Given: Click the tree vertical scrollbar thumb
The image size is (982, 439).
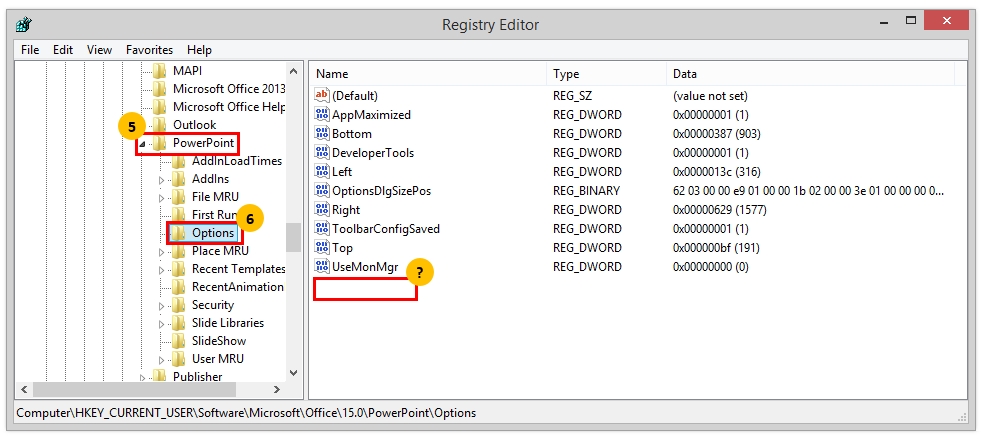Looking at the screenshot, I should (293, 237).
